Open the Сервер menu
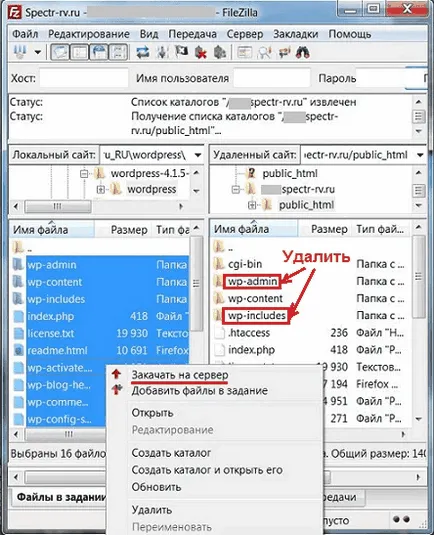Screen dimensions: 434x535 (245, 34)
